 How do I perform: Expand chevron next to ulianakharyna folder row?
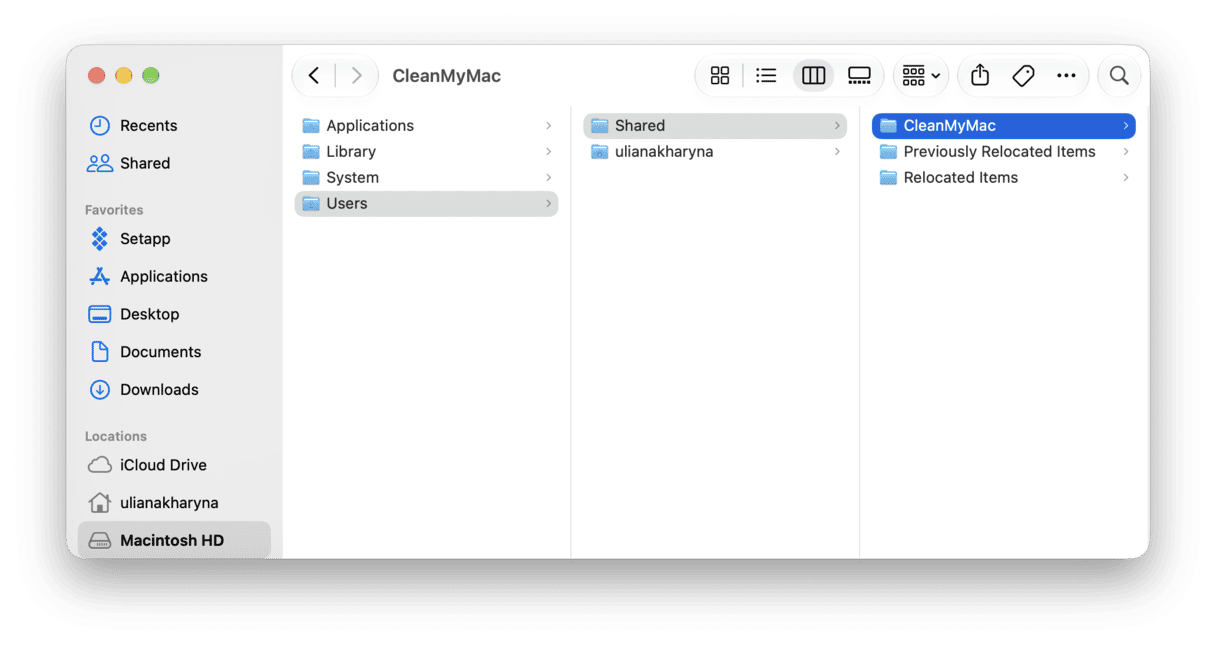837,152
